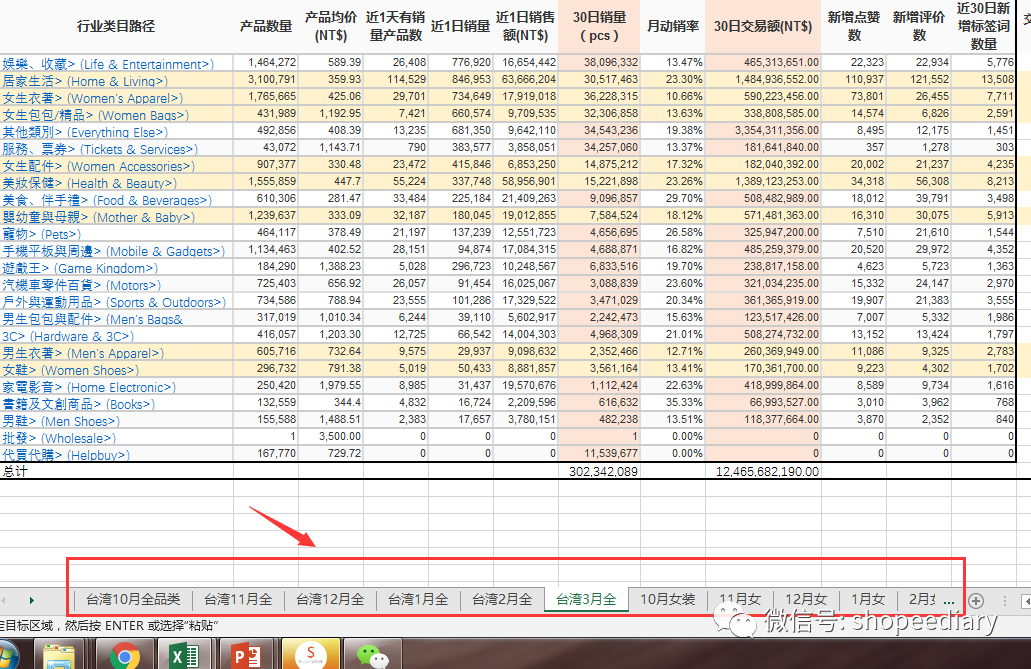Open the Sports & Outdoors category link
Viewport: 1031px width, 669px height.
pyautogui.click(x=114, y=303)
